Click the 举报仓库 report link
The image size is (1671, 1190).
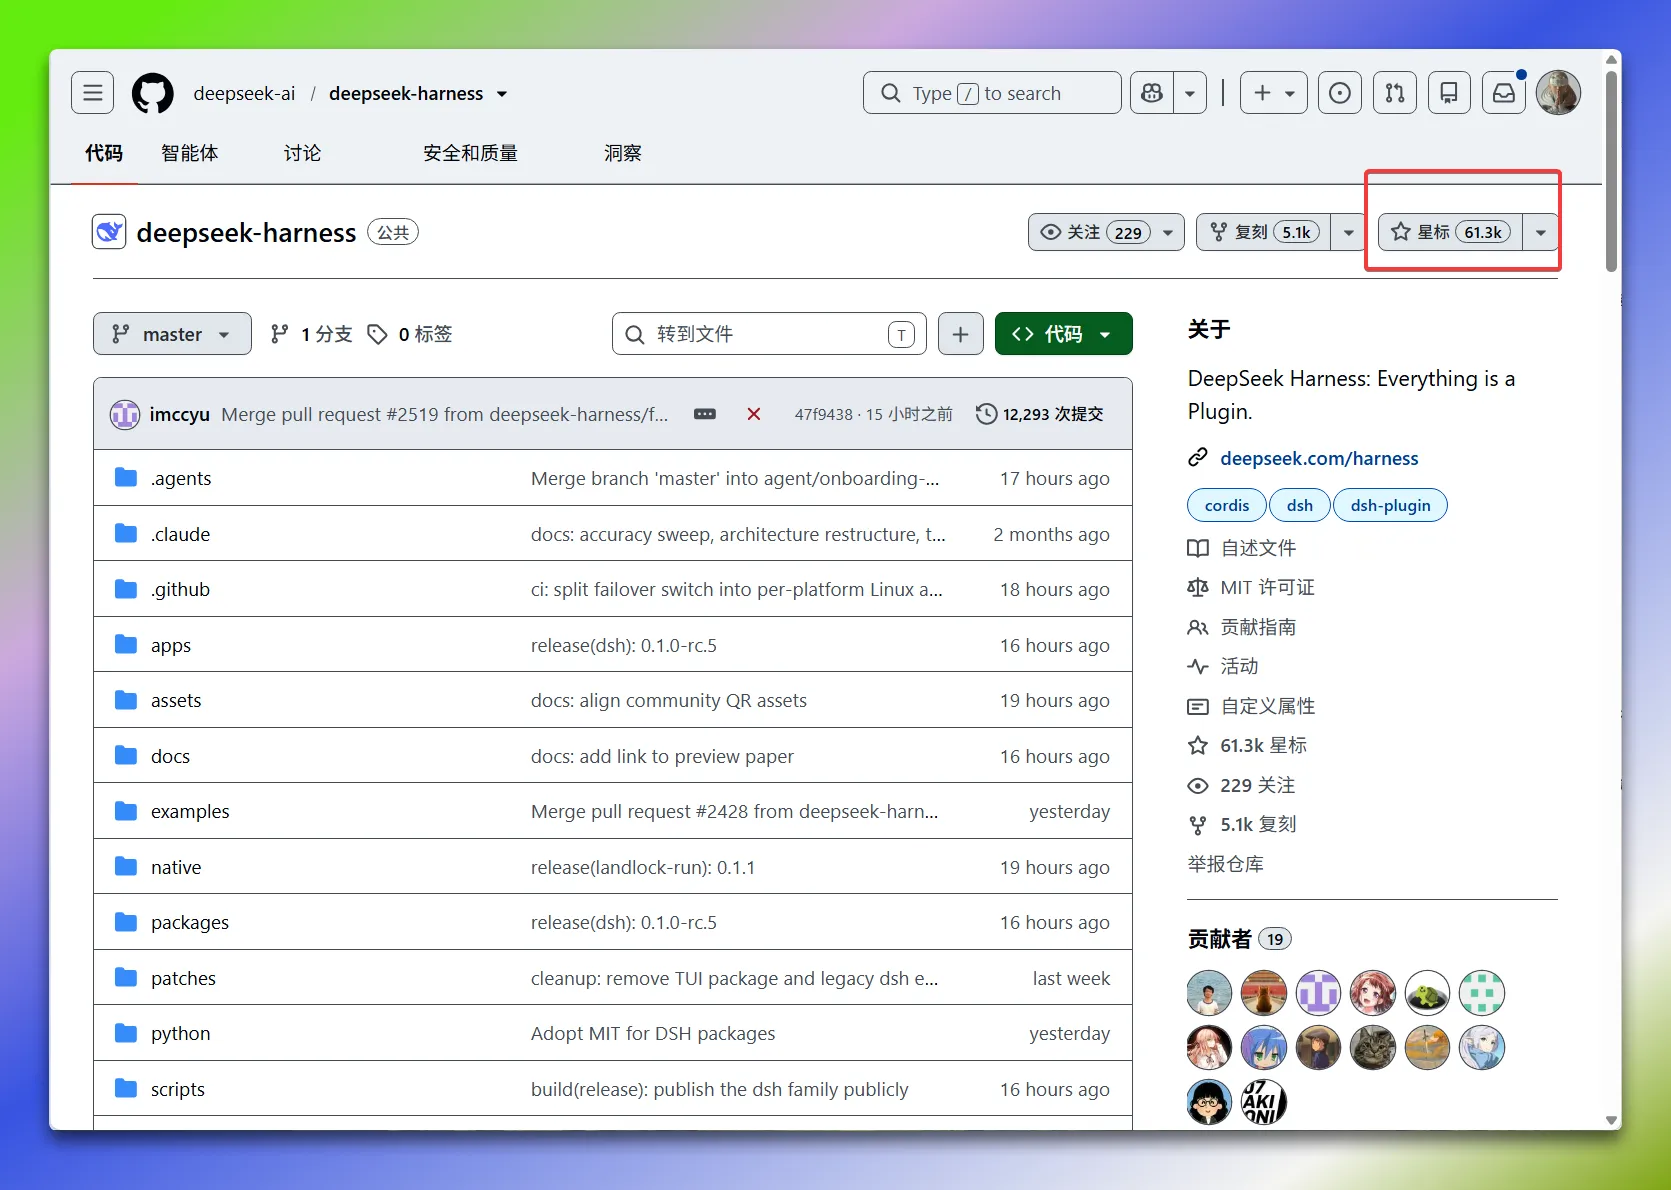(x=1226, y=864)
